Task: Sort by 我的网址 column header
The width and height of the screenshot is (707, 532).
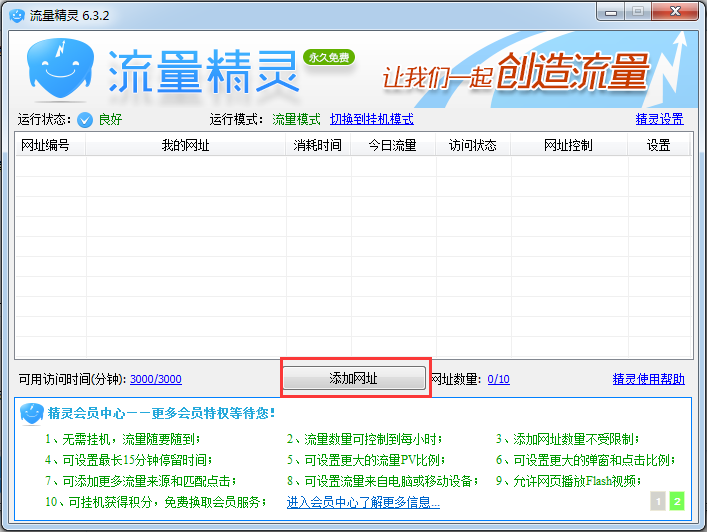Action: (x=185, y=145)
